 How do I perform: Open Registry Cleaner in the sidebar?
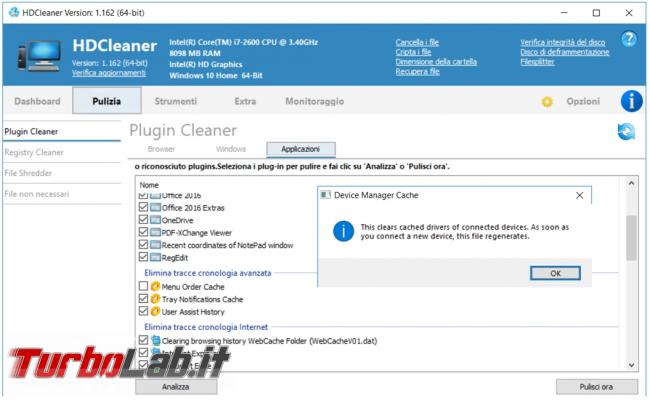[62, 152]
